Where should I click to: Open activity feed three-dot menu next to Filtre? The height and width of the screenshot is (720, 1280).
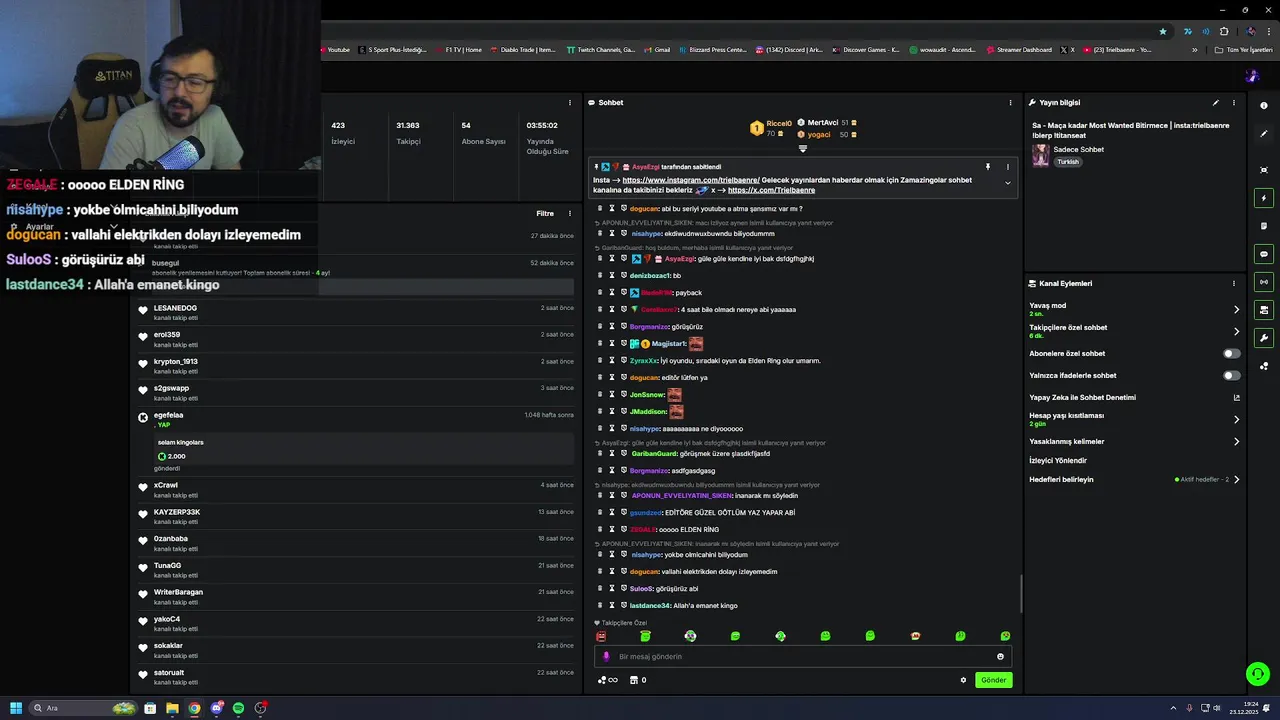point(570,213)
